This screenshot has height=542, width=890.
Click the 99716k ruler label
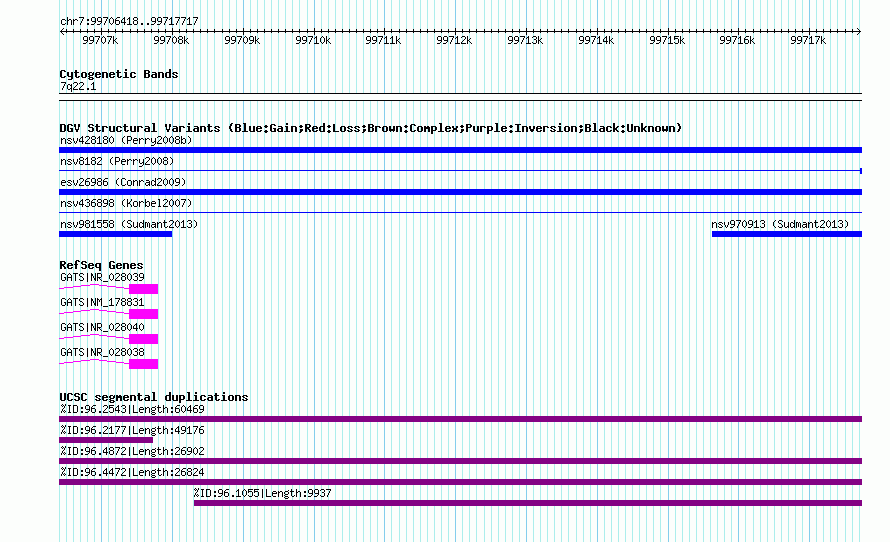[x=737, y=40]
